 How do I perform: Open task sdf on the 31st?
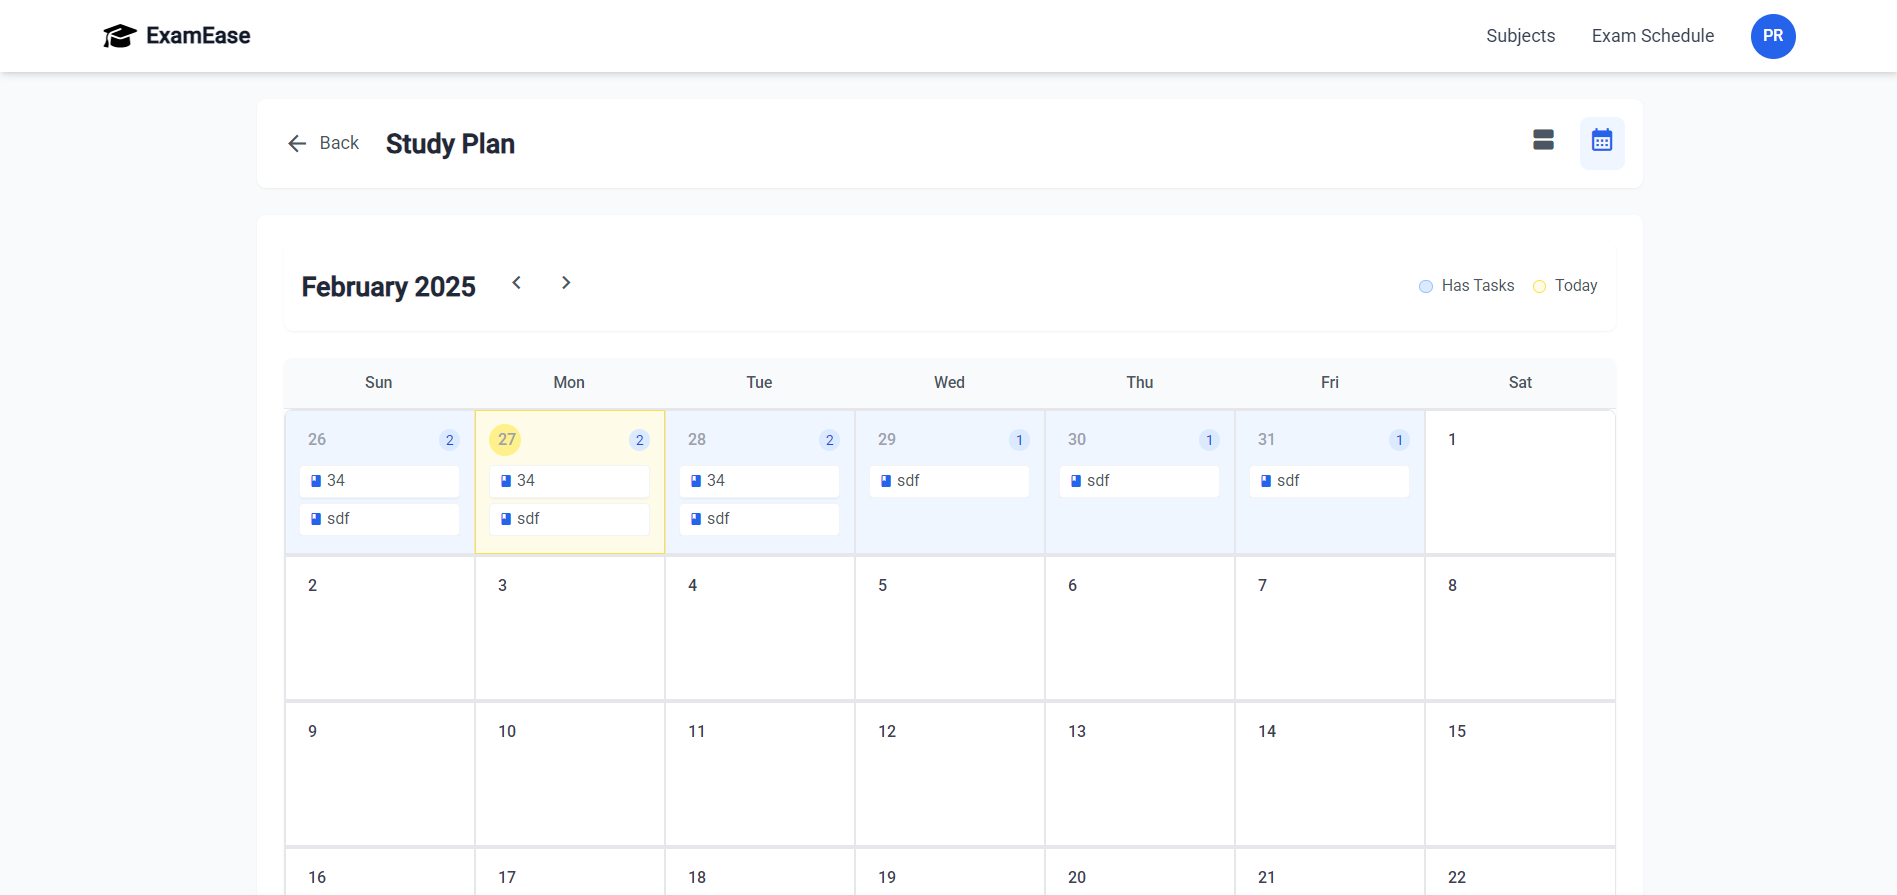(1329, 481)
